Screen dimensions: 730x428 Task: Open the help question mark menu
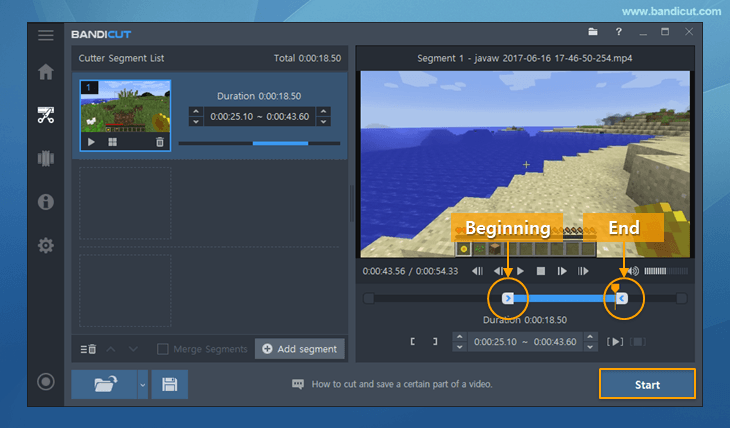click(618, 32)
